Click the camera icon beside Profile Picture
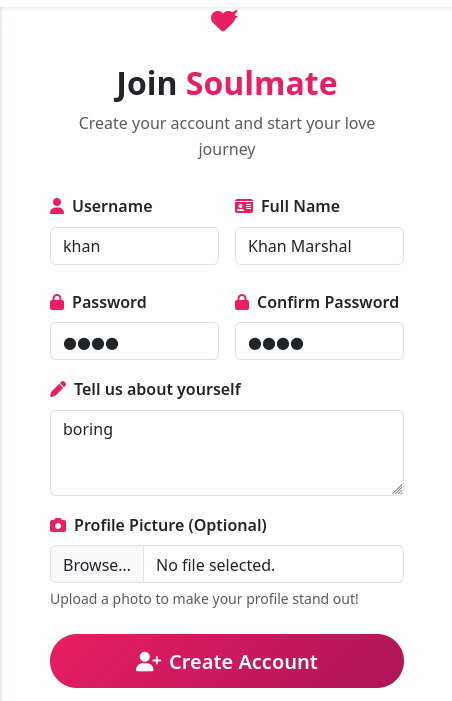The image size is (452, 701). click(x=58, y=525)
